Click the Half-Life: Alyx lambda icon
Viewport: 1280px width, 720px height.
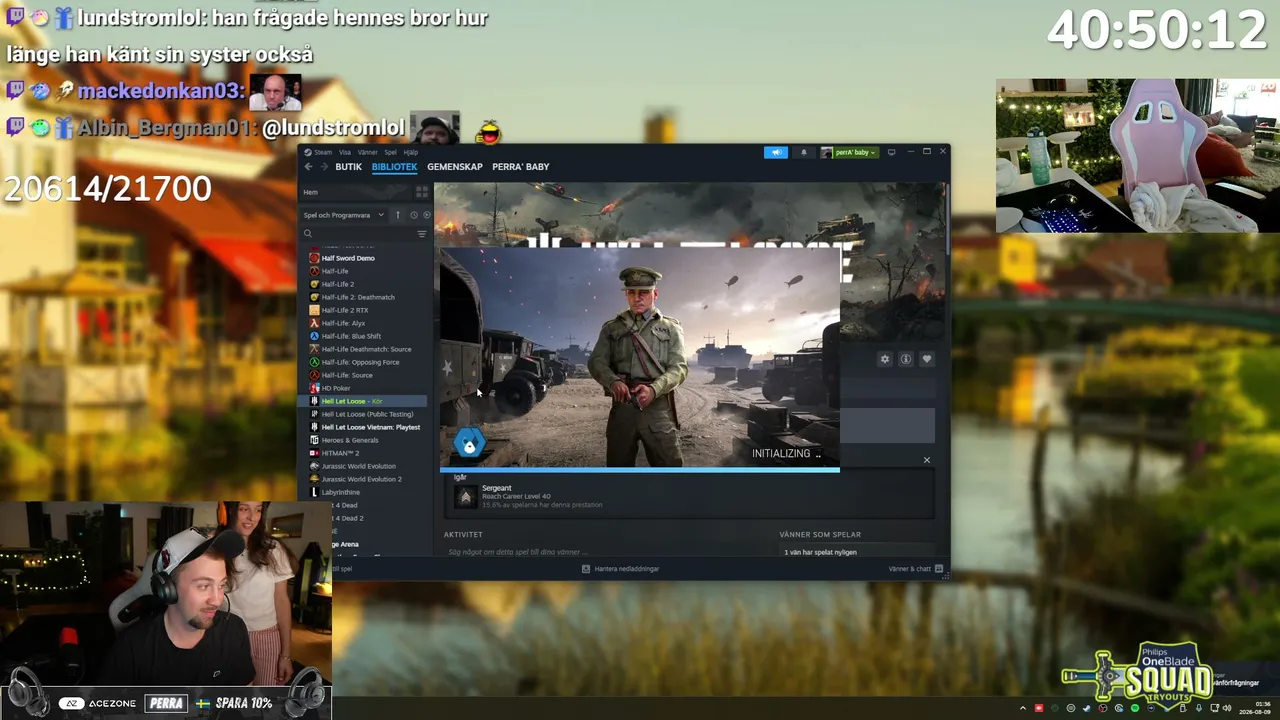tap(314, 323)
